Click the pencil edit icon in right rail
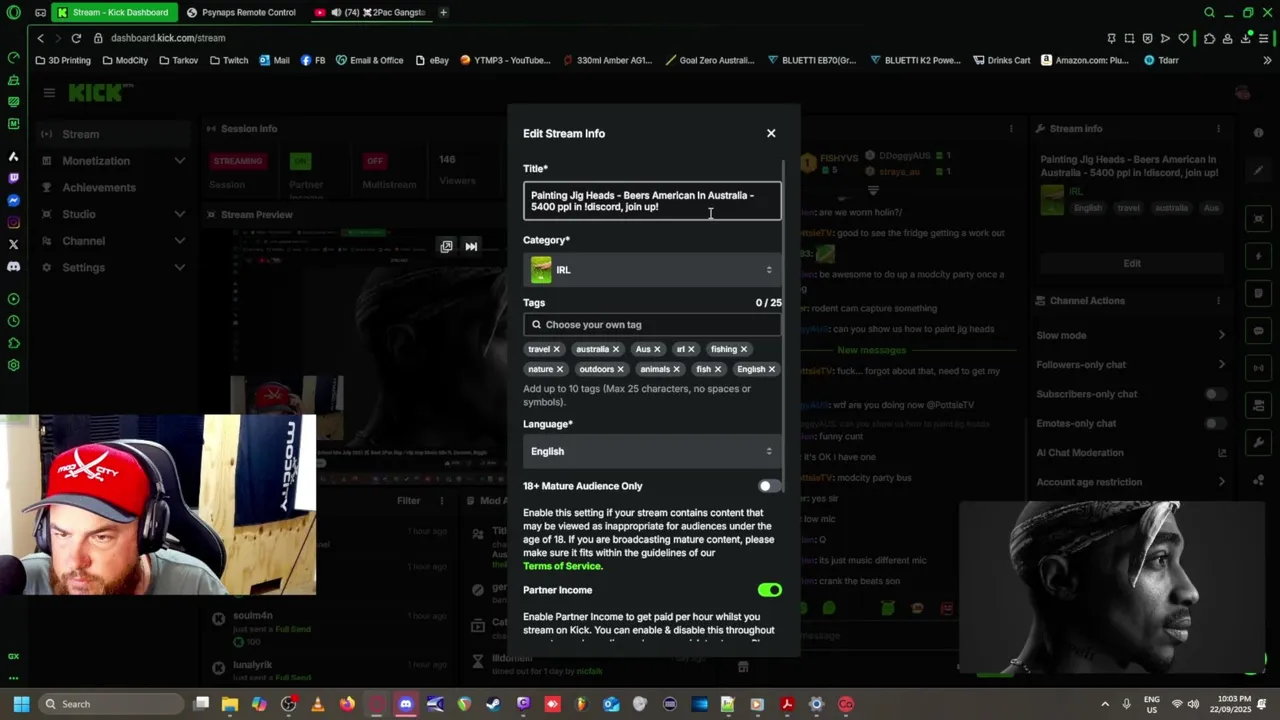The image size is (1280, 720). point(1258,171)
